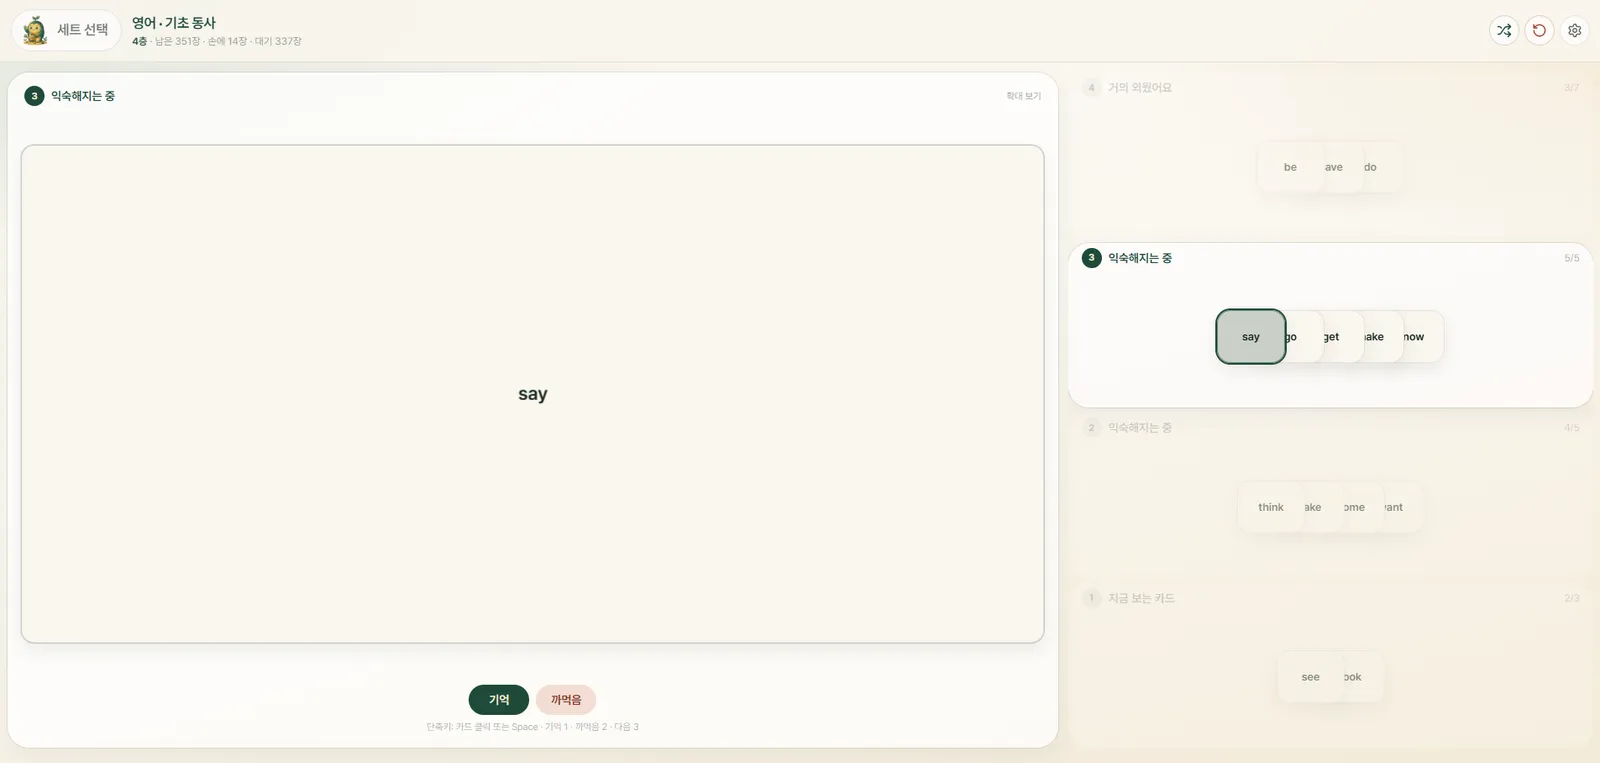The image size is (1600, 763).
Task: Select the 'do' card in box 4
Action: coord(1382,167)
